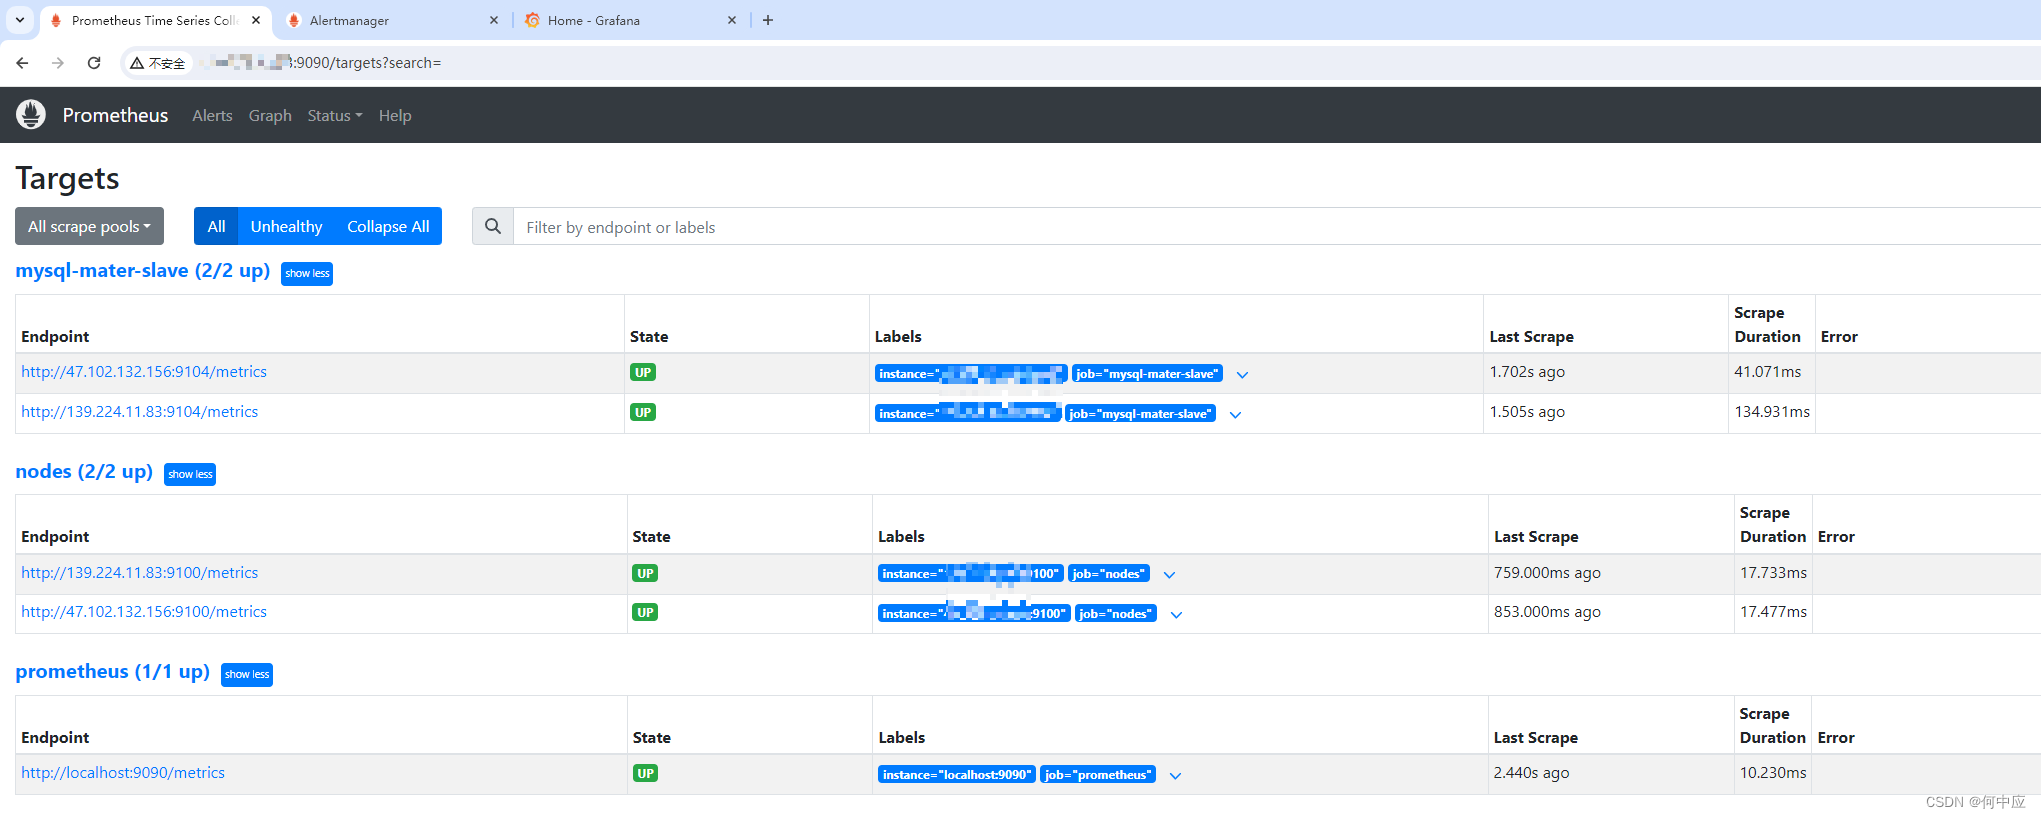Click UP state badge for 139.224.11.83:9100

[645, 573]
